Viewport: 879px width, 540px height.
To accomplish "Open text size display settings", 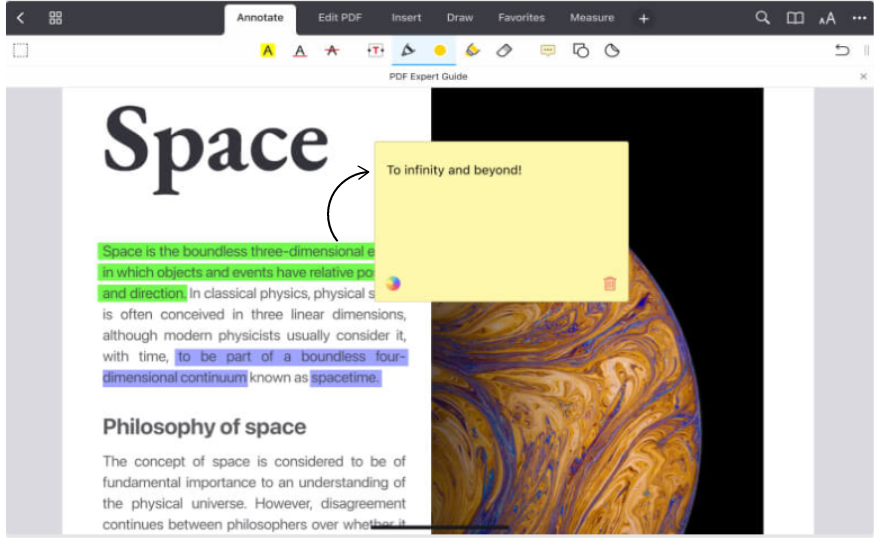I will tap(827, 18).
